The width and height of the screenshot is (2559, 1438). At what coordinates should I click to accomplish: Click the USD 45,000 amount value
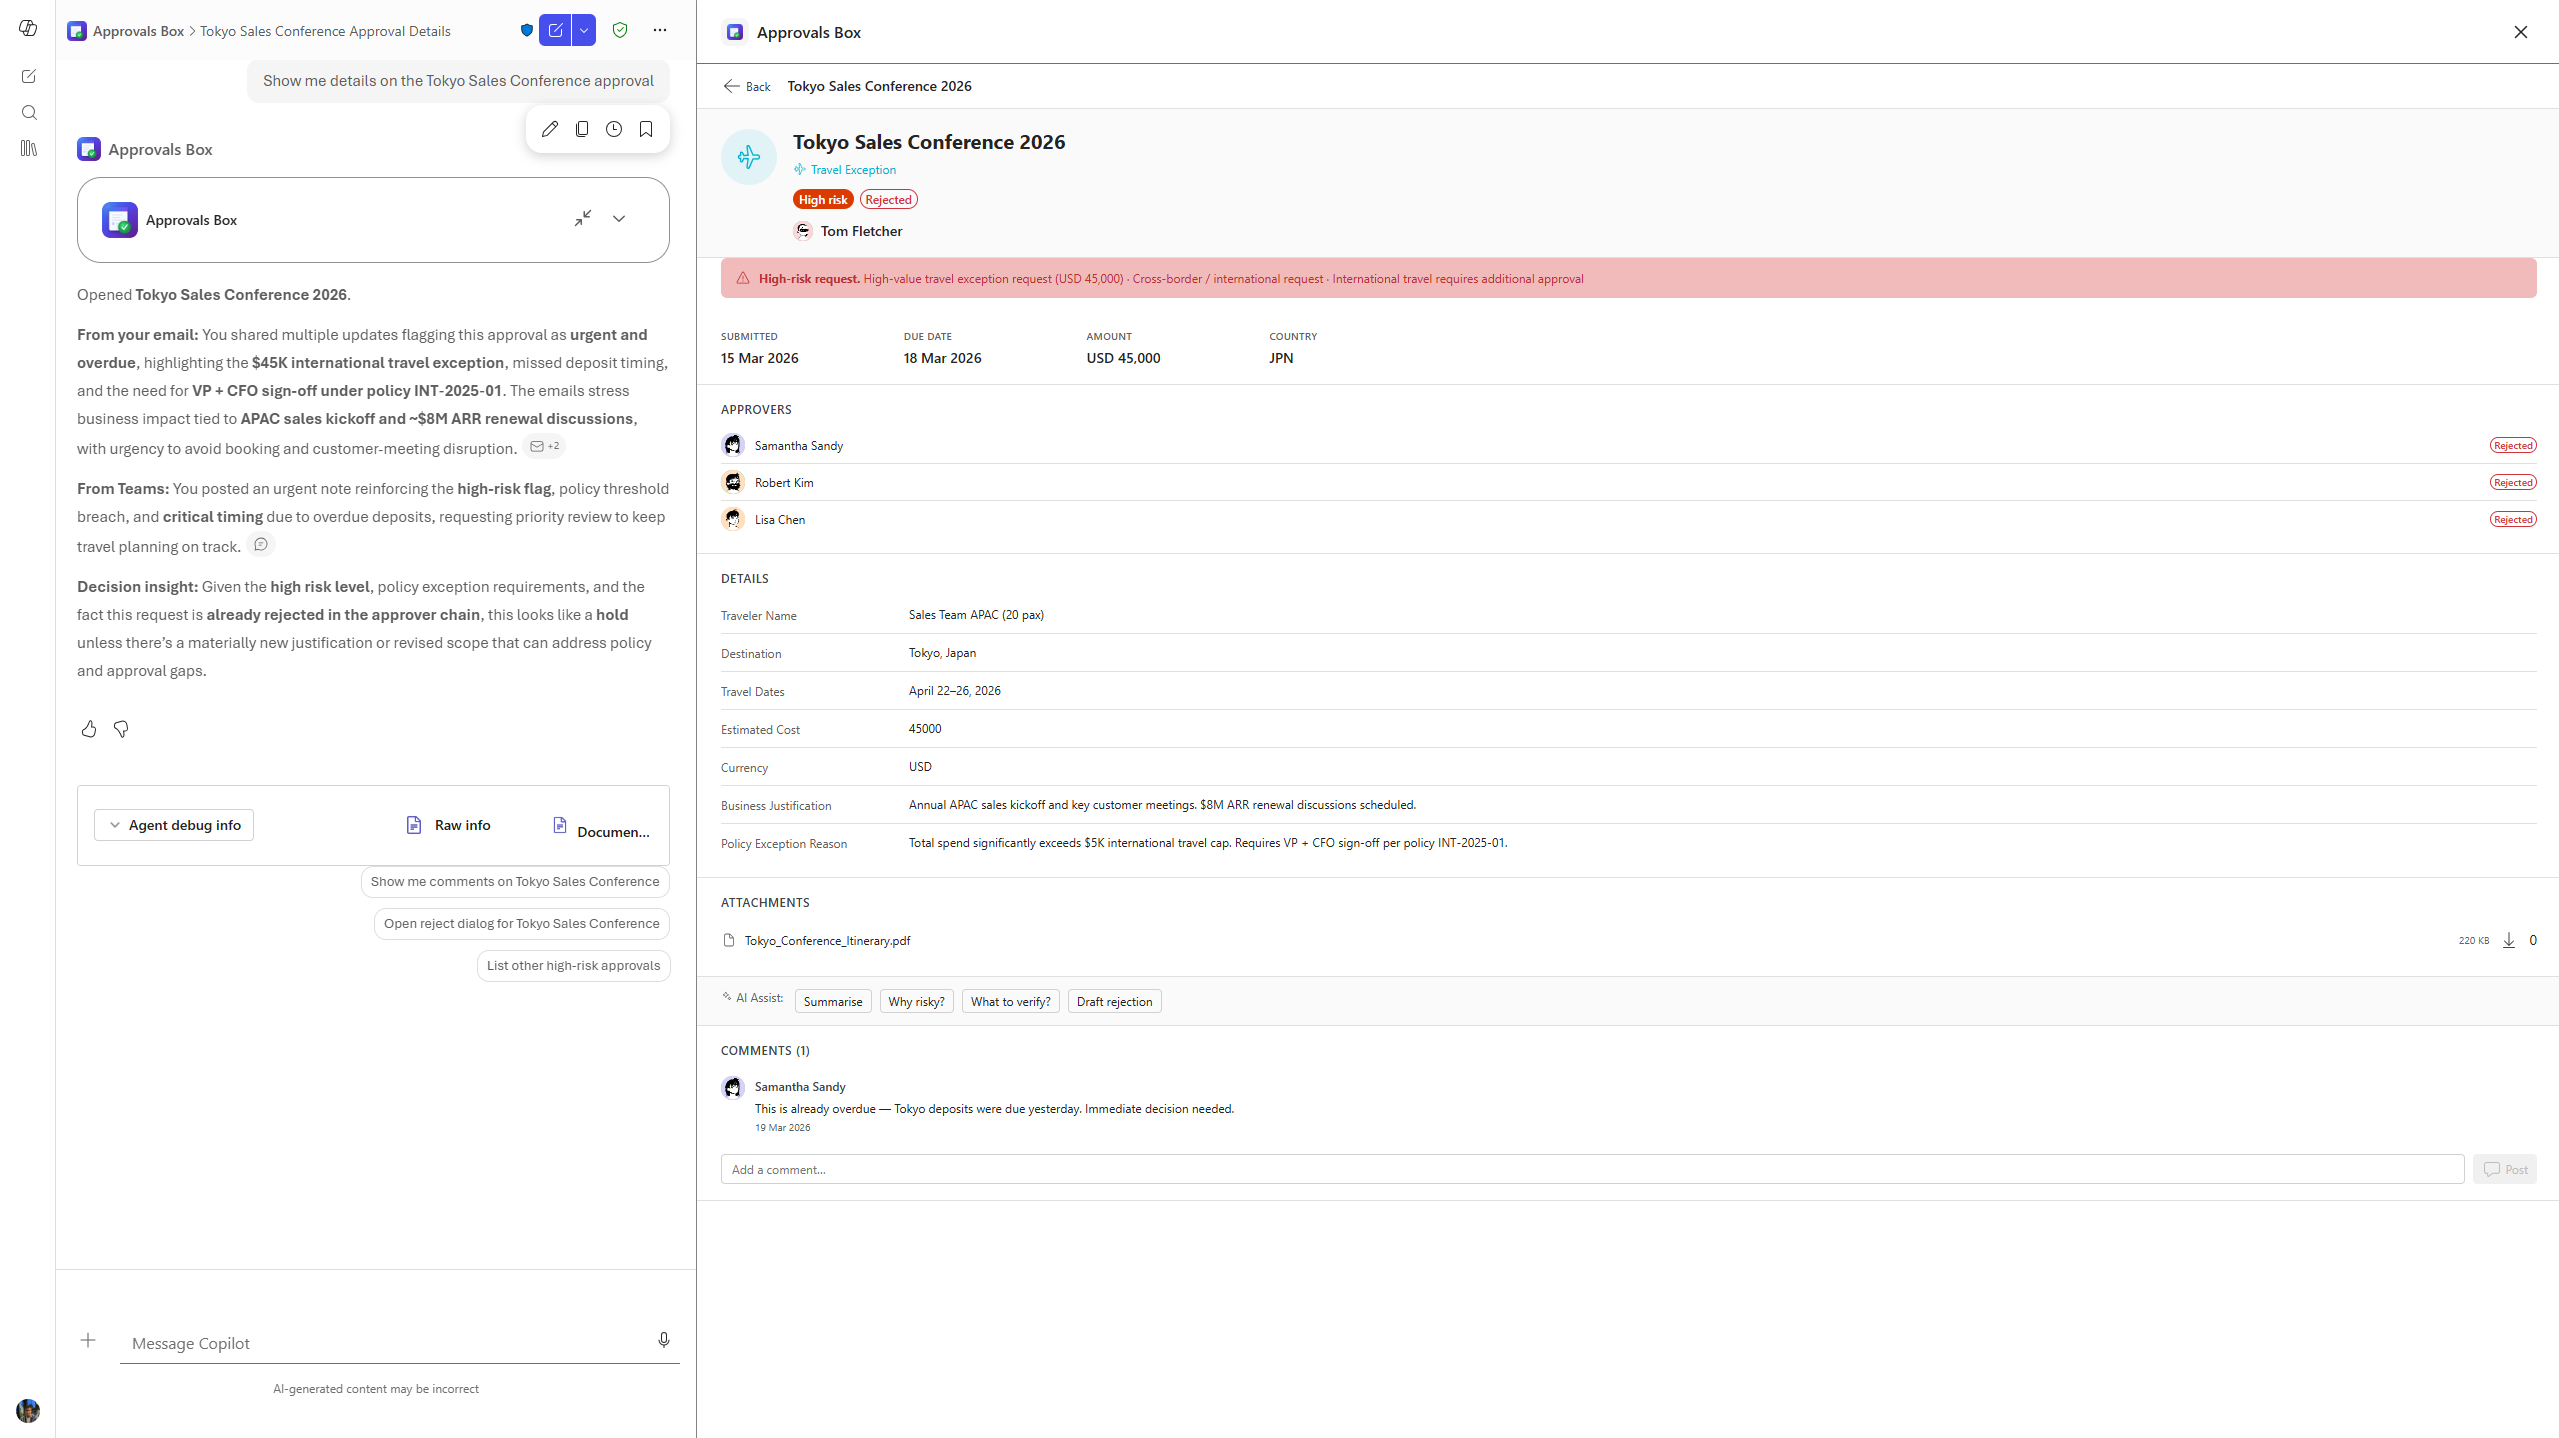click(1123, 358)
